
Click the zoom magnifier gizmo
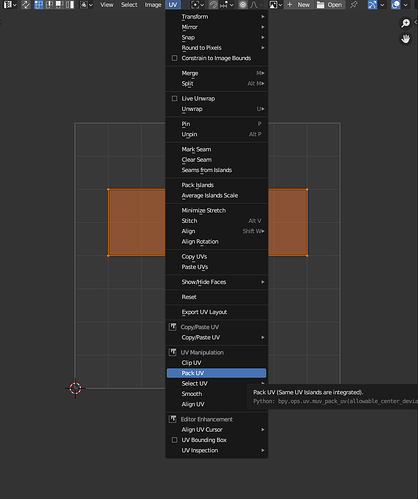(406, 23)
